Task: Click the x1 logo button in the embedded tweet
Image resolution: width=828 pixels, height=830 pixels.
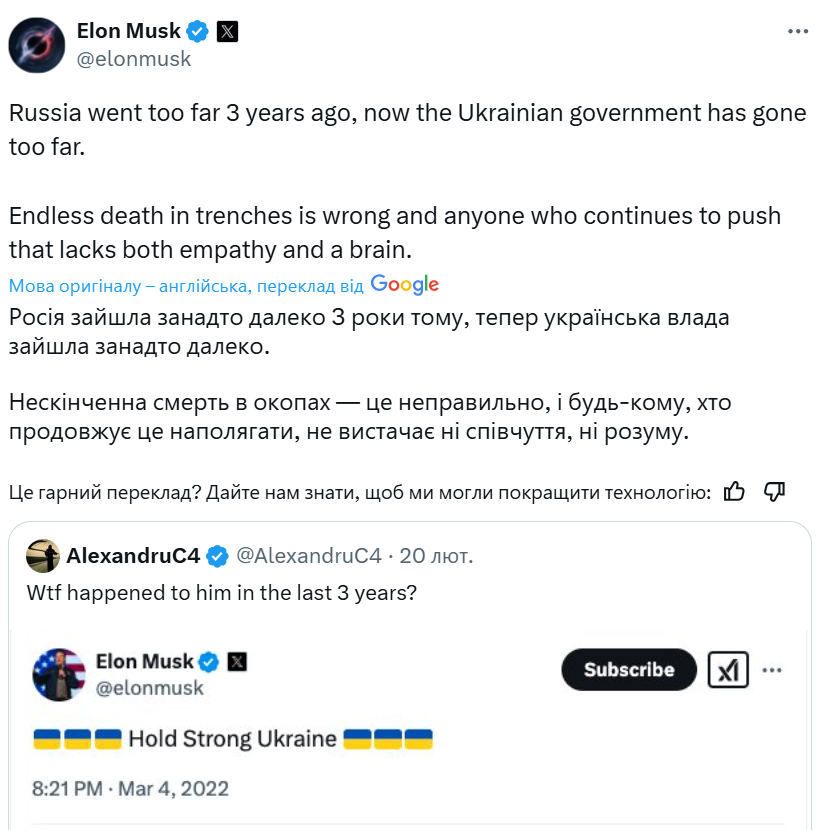Action: coord(729,670)
